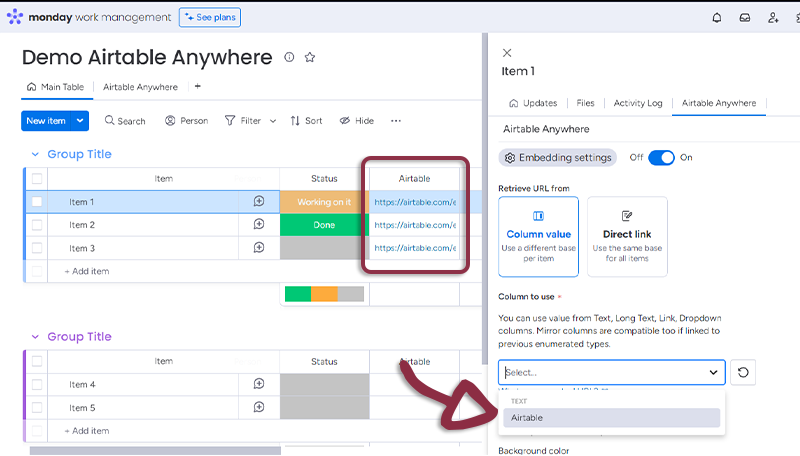Open the Airtable Anywhere board view tab
The height and width of the screenshot is (456, 800).
[x=140, y=87]
